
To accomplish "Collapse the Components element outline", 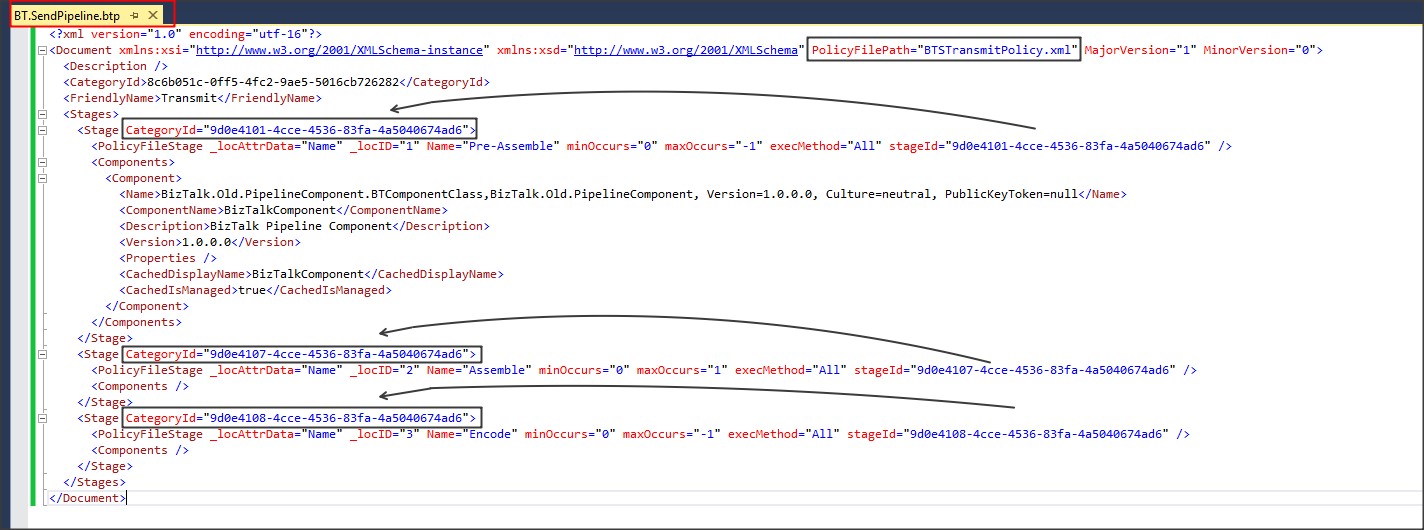I will coord(42,162).
